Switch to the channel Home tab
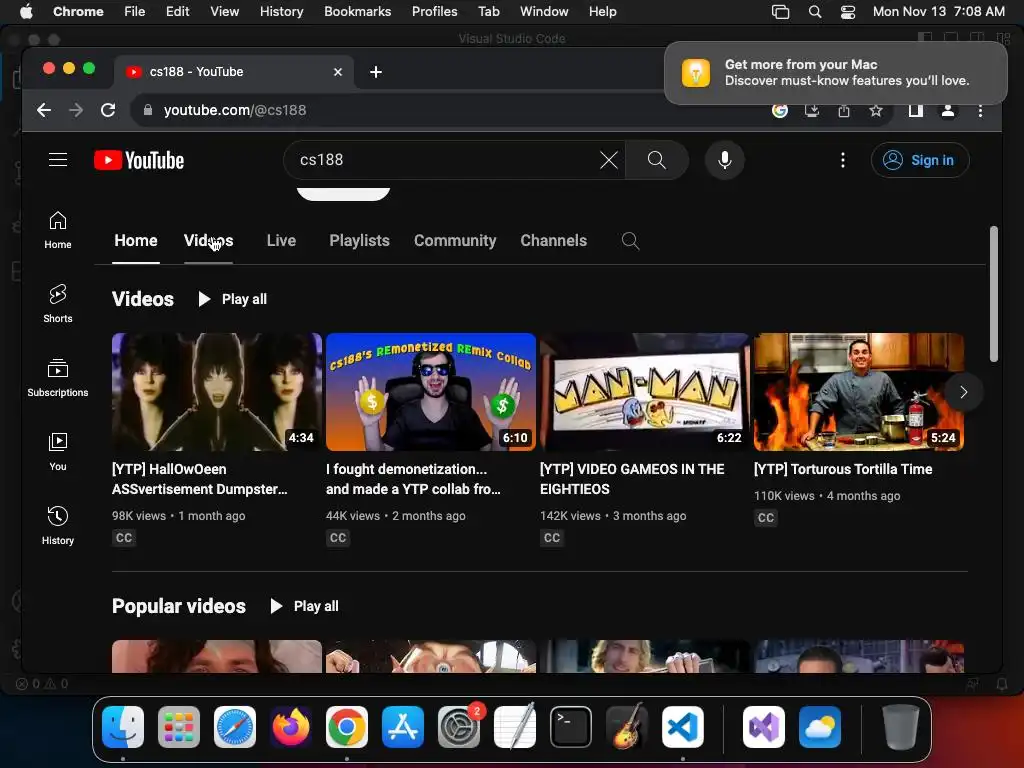Screen dimensions: 1024x768 (x=136, y=240)
